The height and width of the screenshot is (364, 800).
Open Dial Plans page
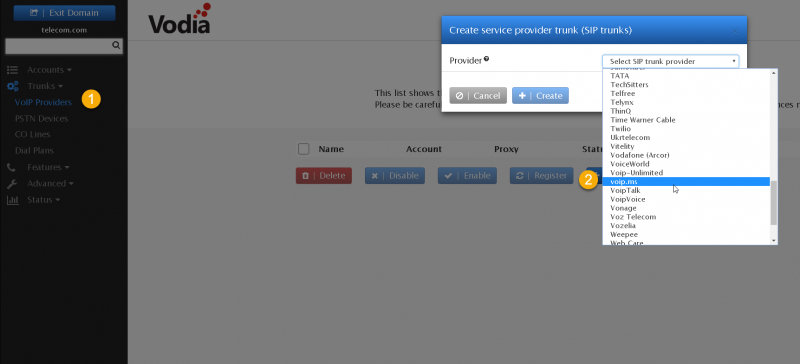[x=34, y=151]
